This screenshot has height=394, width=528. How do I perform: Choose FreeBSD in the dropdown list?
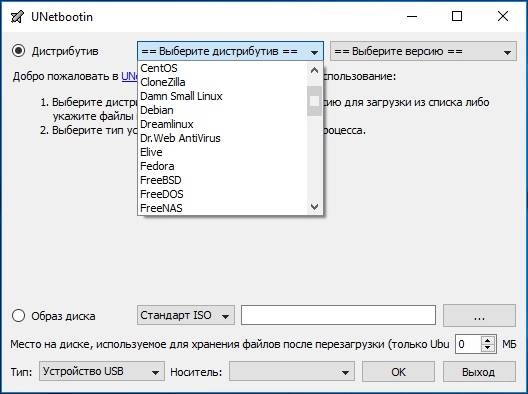click(223, 180)
